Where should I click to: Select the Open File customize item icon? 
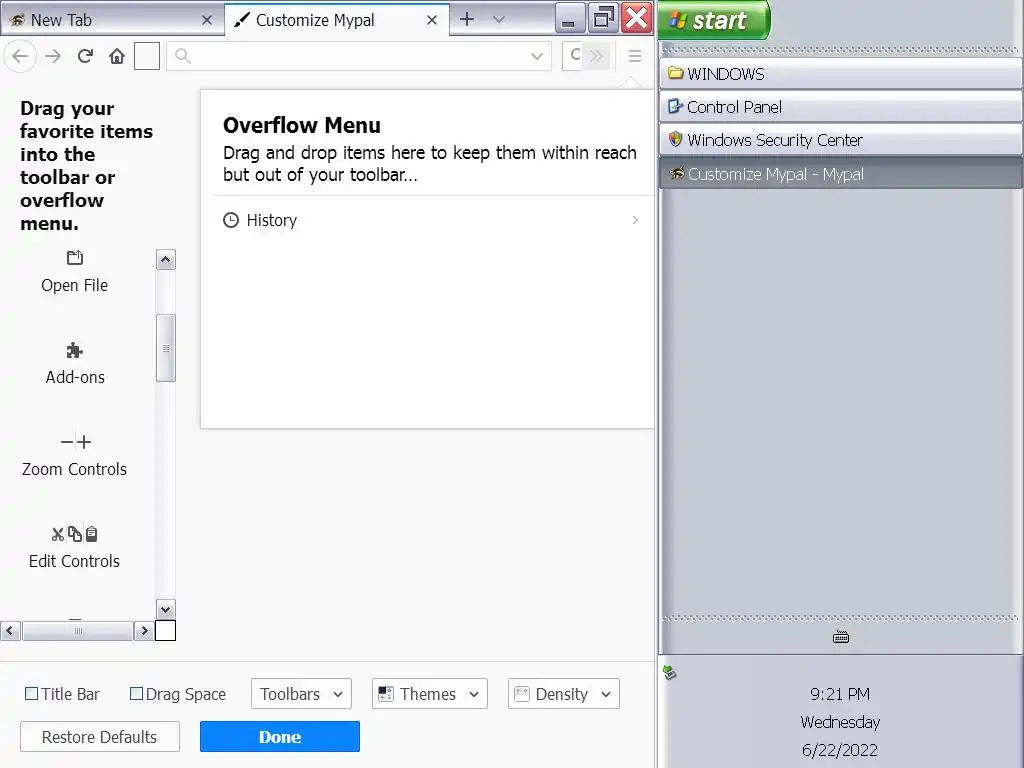pyautogui.click(x=75, y=258)
